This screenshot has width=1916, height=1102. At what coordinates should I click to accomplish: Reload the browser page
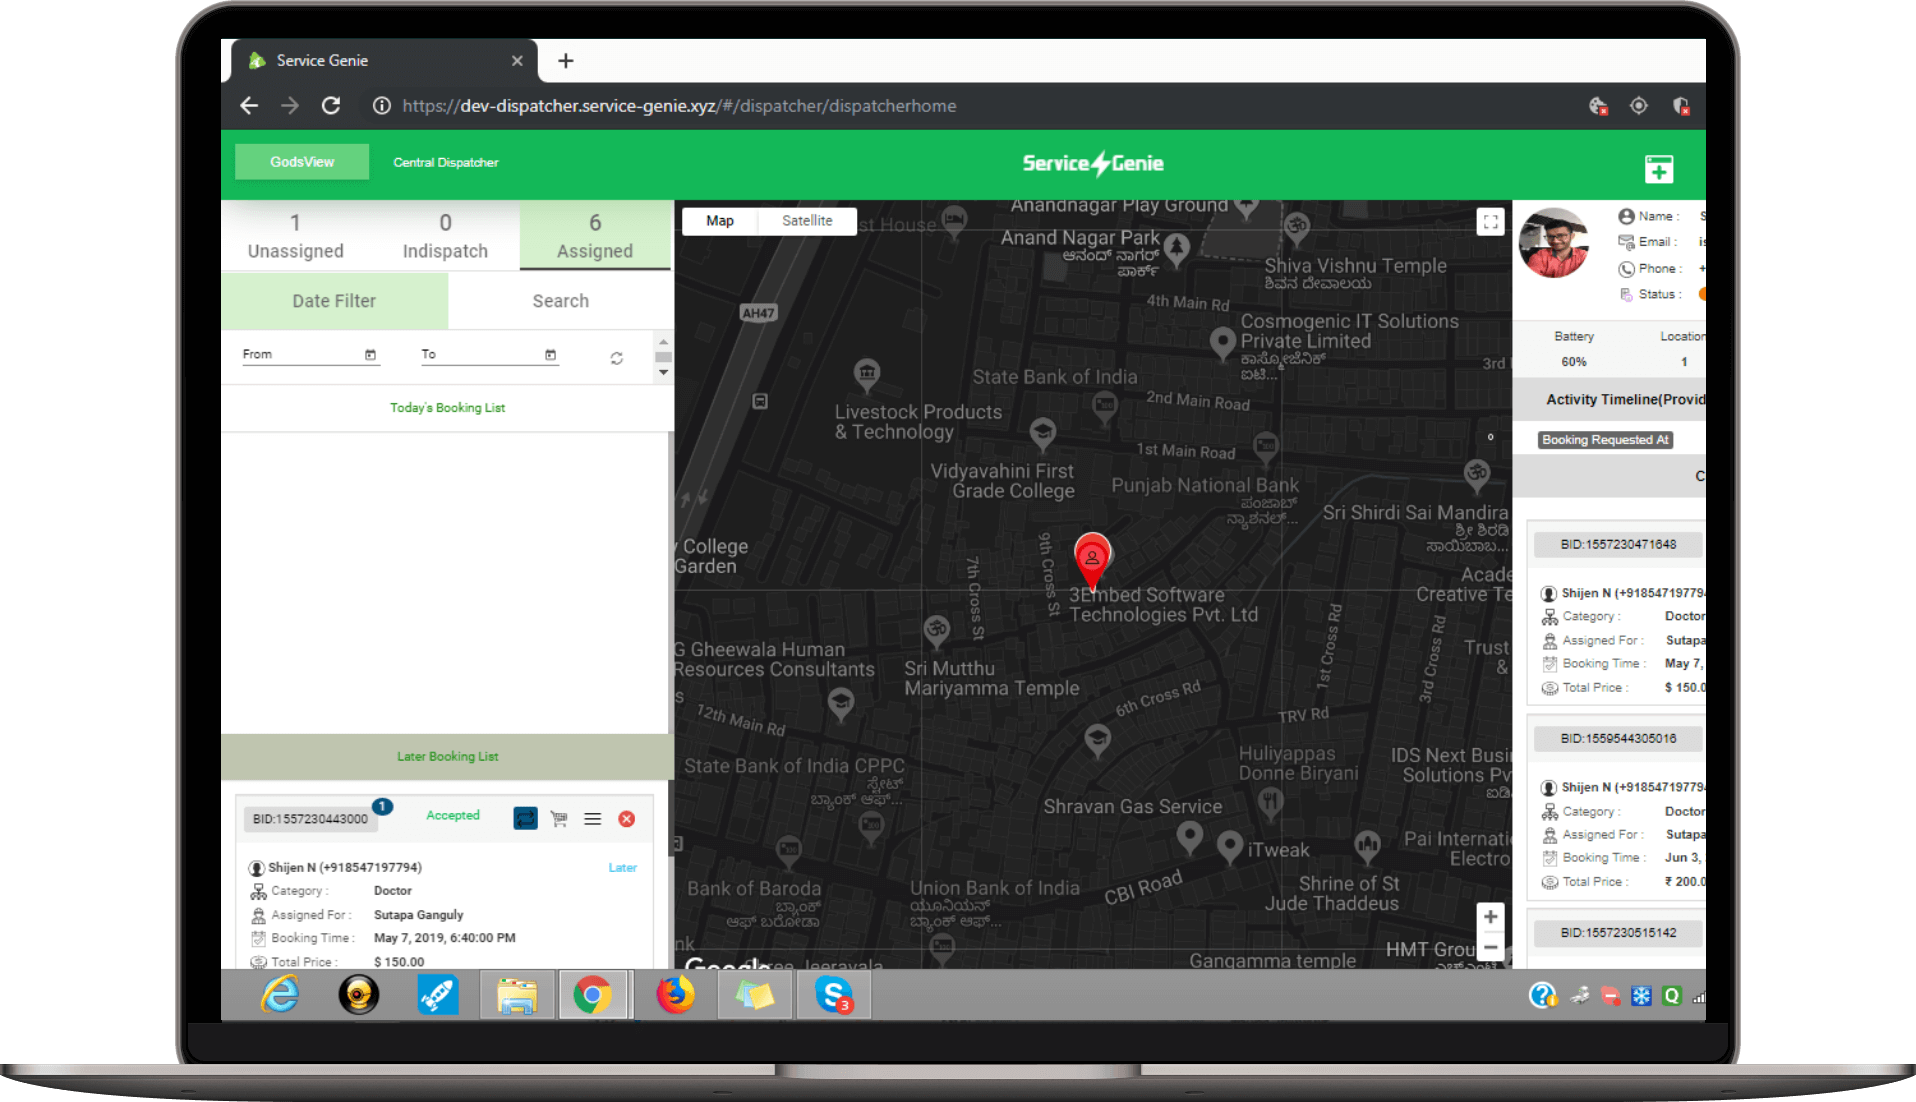[x=331, y=106]
